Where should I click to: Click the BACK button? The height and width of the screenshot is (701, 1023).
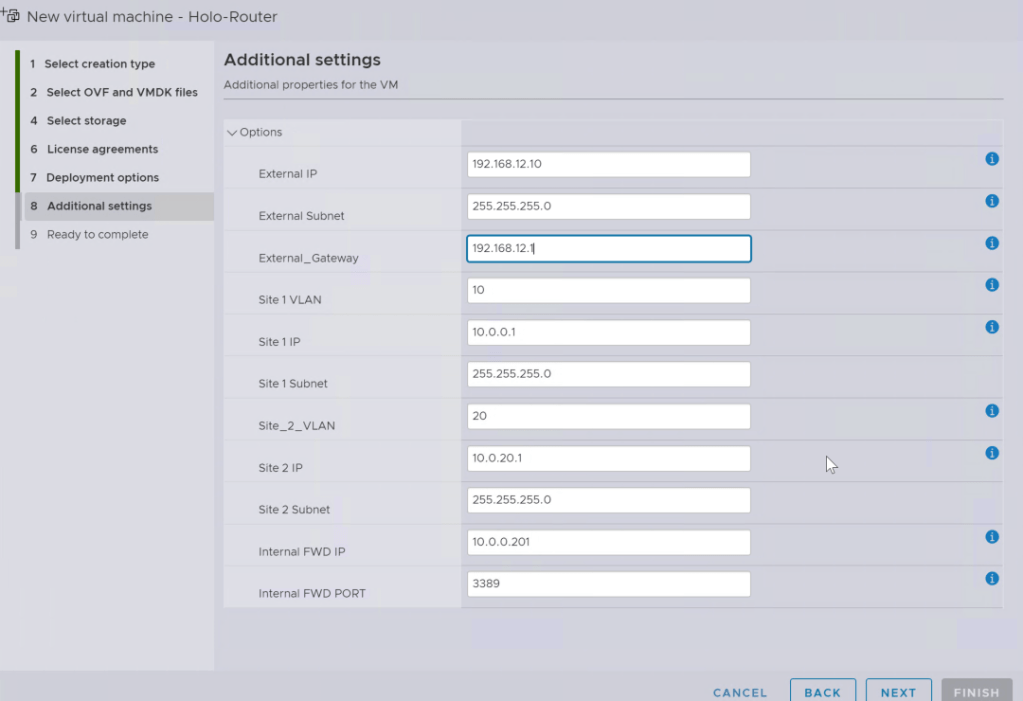(x=822, y=692)
